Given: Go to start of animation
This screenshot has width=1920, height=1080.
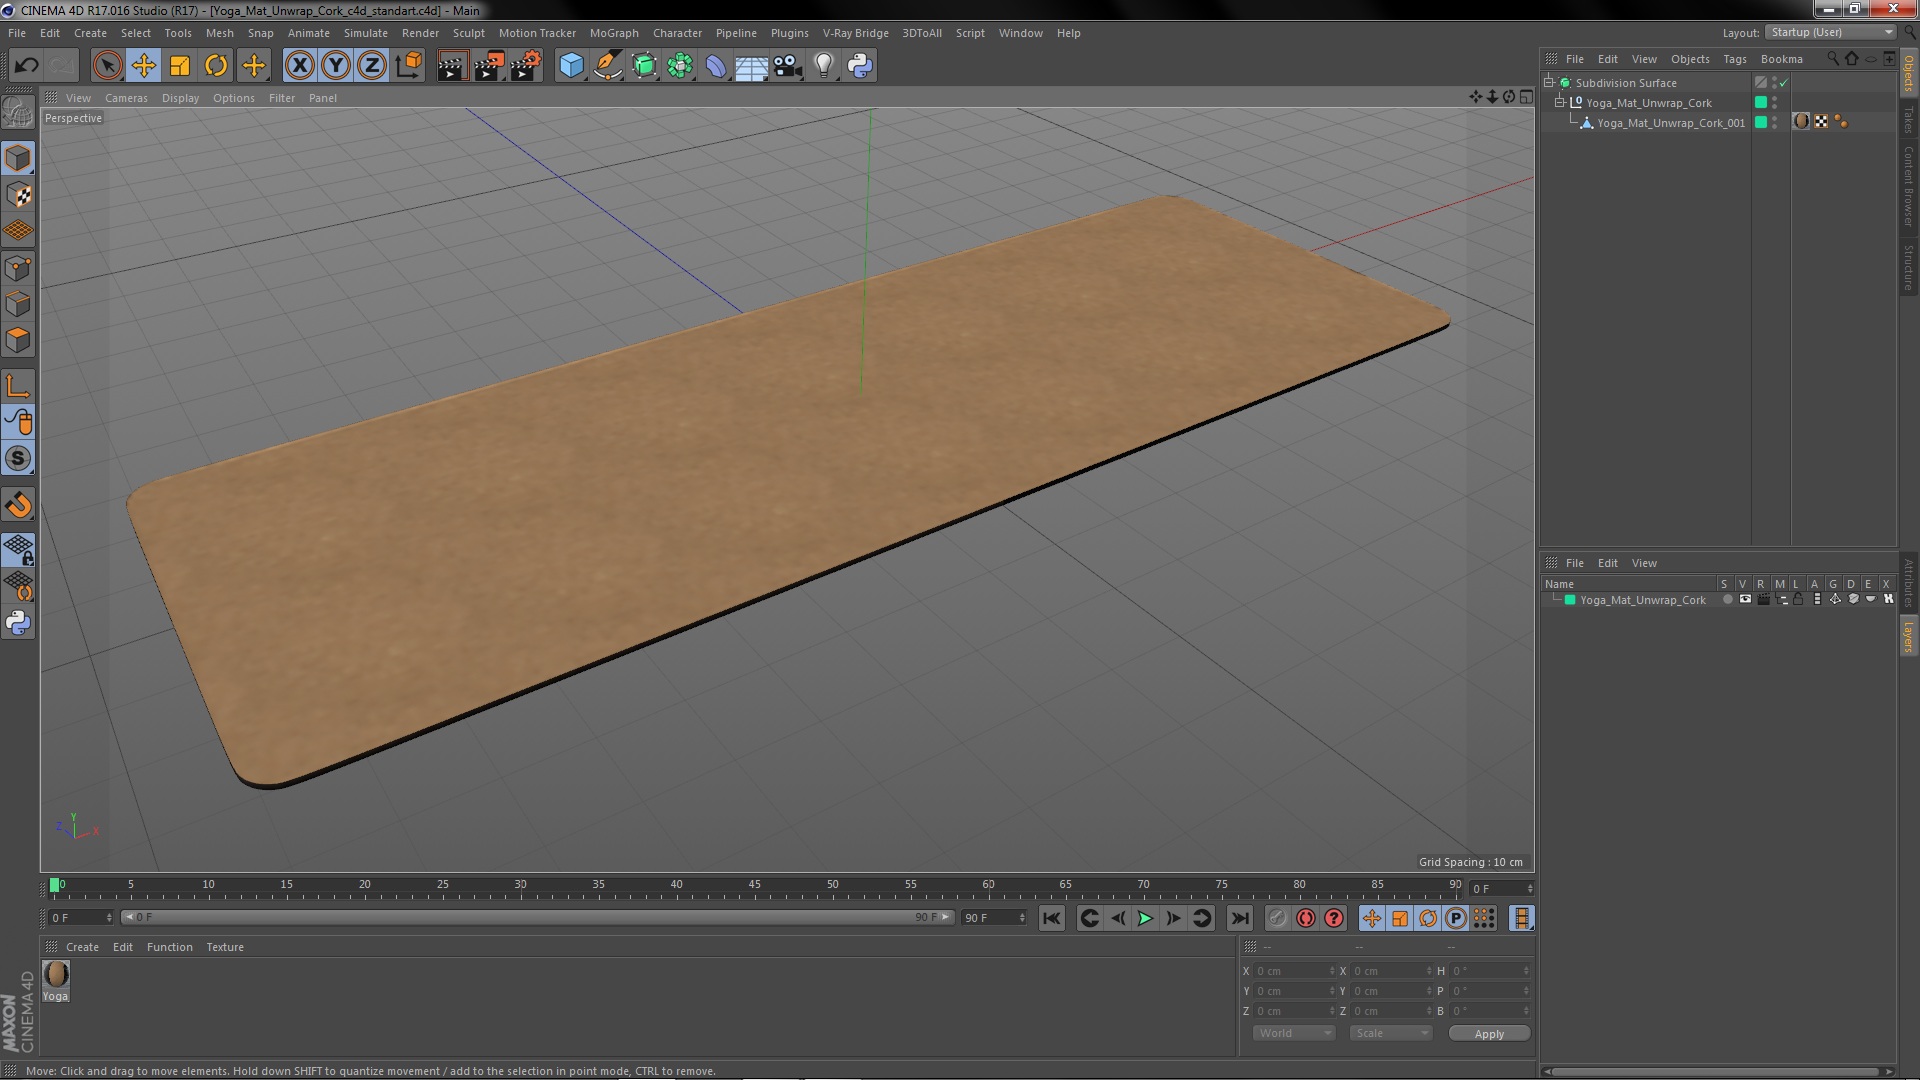Looking at the screenshot, I should pyautogui.click(x=1052, y=918).
